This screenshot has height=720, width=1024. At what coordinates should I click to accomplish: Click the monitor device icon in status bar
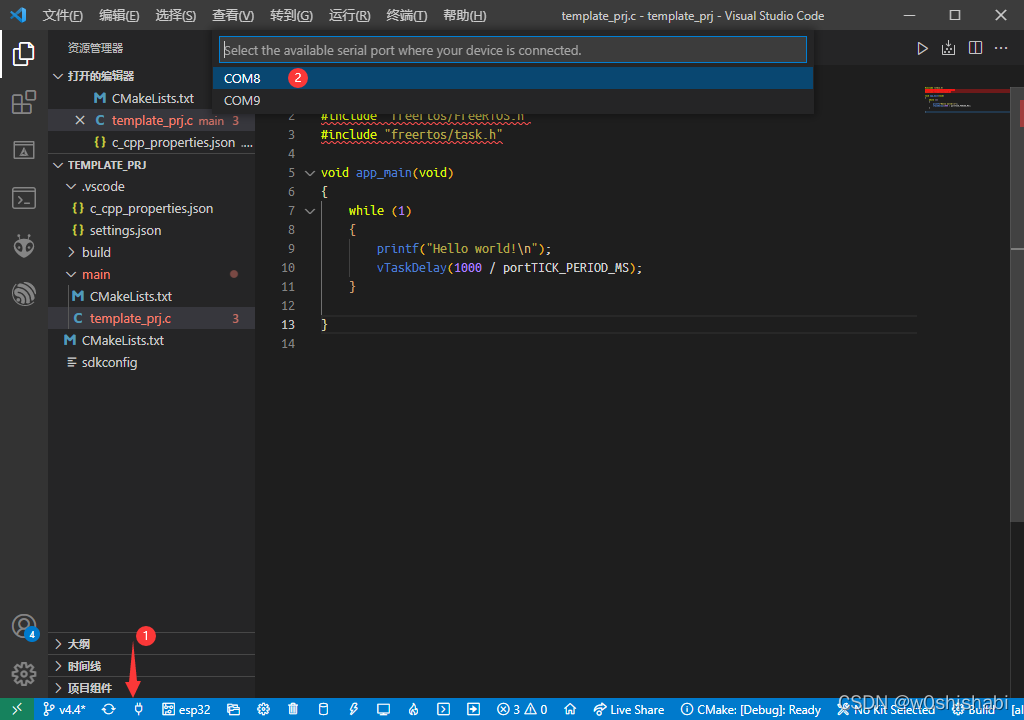(x=383, y=709)
